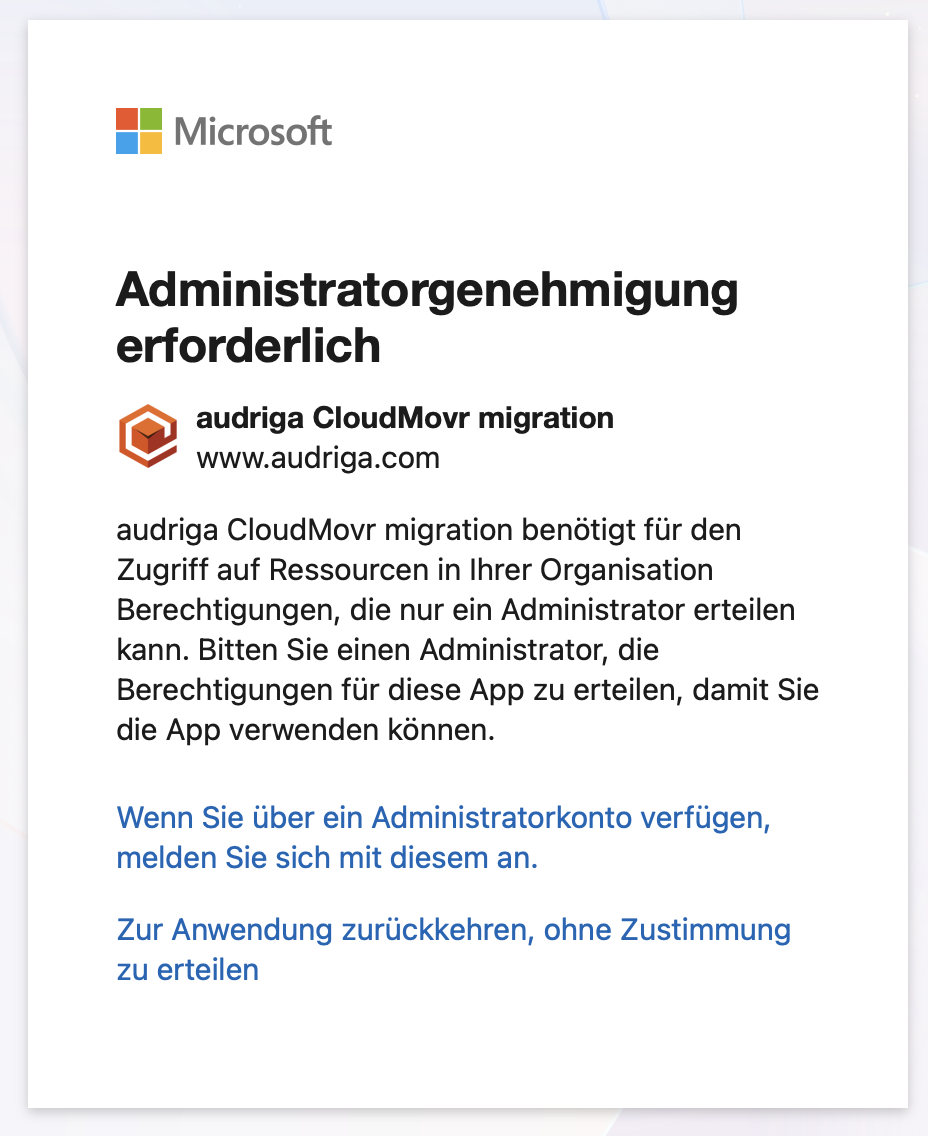Image resolution: width=928 pixels, height=1136 pixels.
Task: Click the green square in Microsoft logo
Action: click(x=151, y=119)
